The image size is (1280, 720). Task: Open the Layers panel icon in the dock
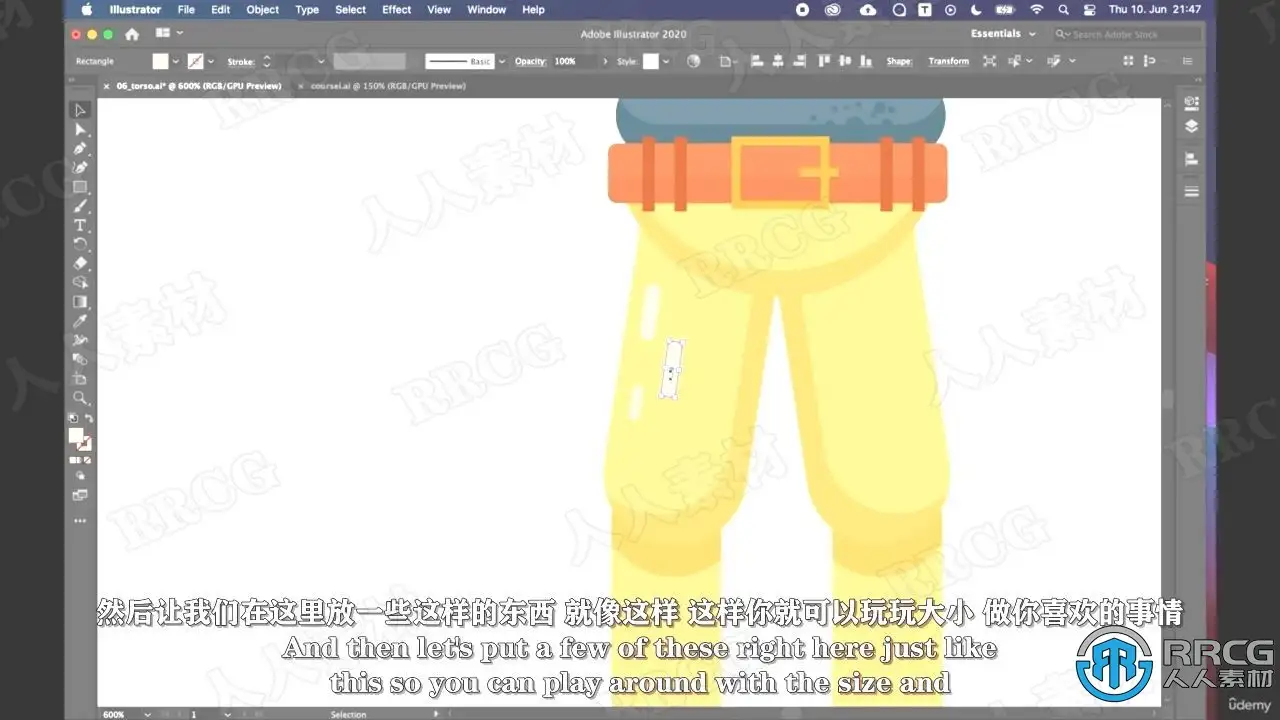[1191, 127]
